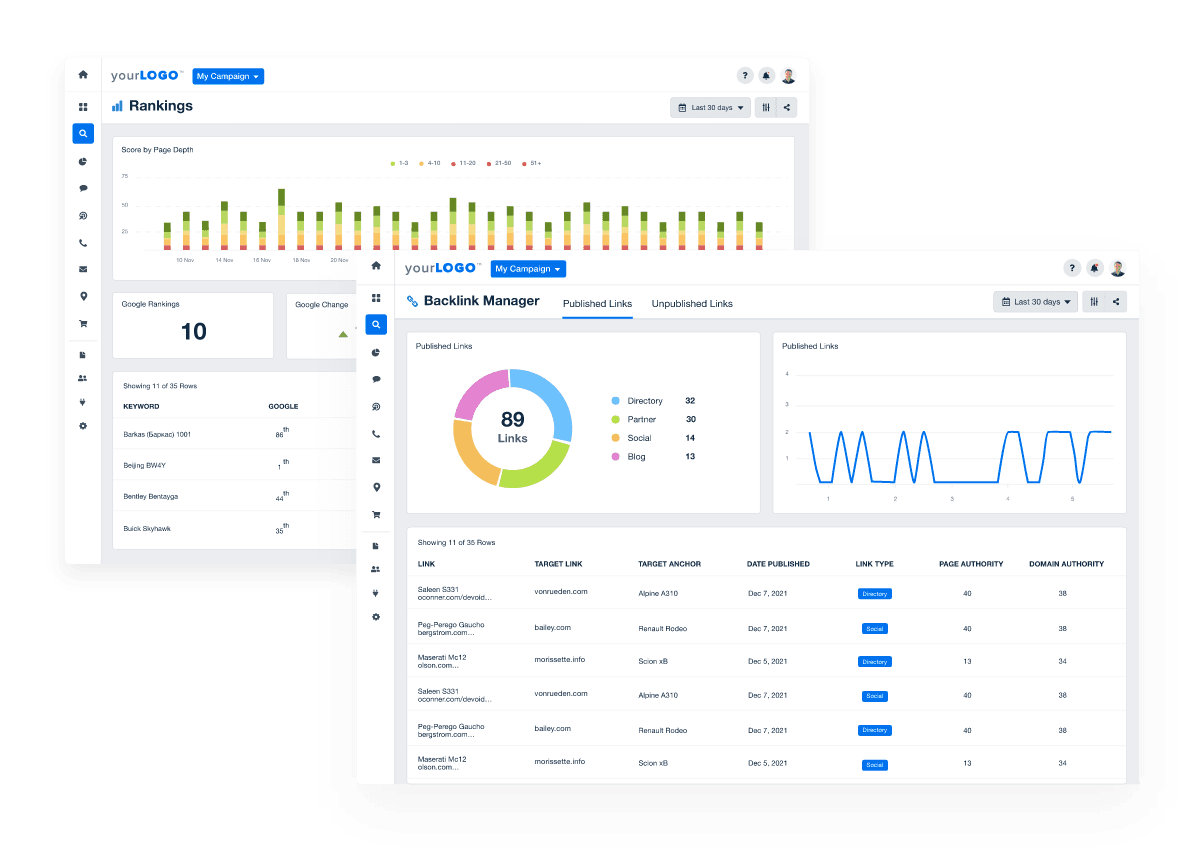Open the Last 30 days date range dropdown
Viewport: 1200px width, 854px height.
[1035, 301]
